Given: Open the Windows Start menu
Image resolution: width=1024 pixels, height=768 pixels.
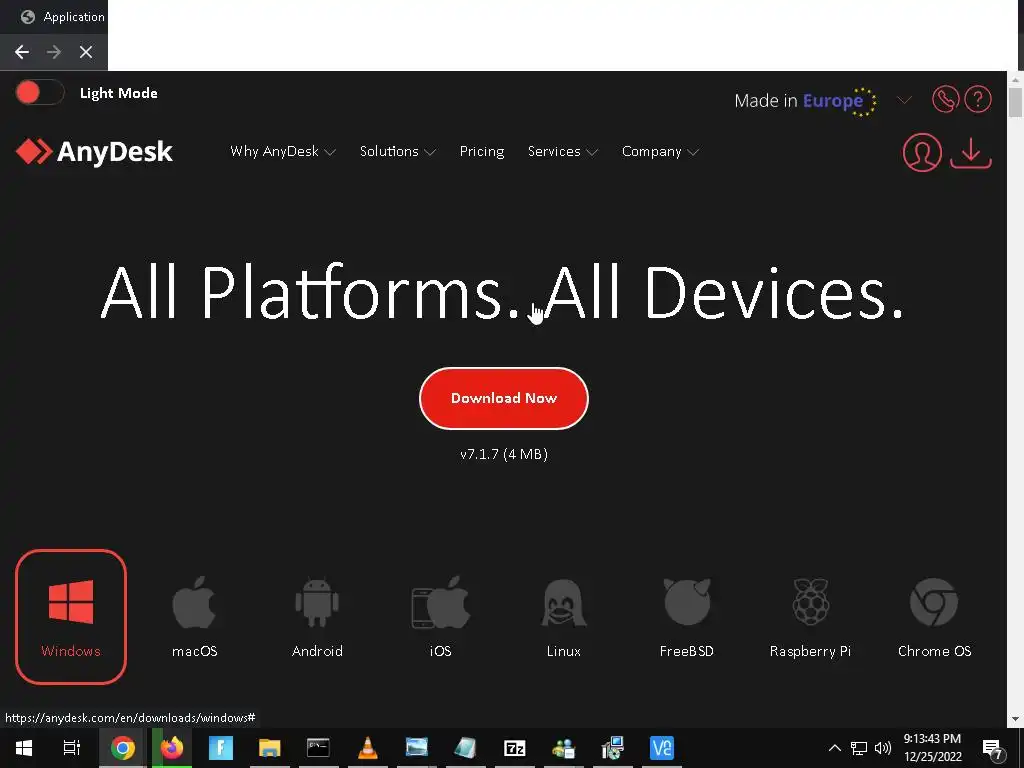Looking at the screenshot, I should click(x=24, y=748).
